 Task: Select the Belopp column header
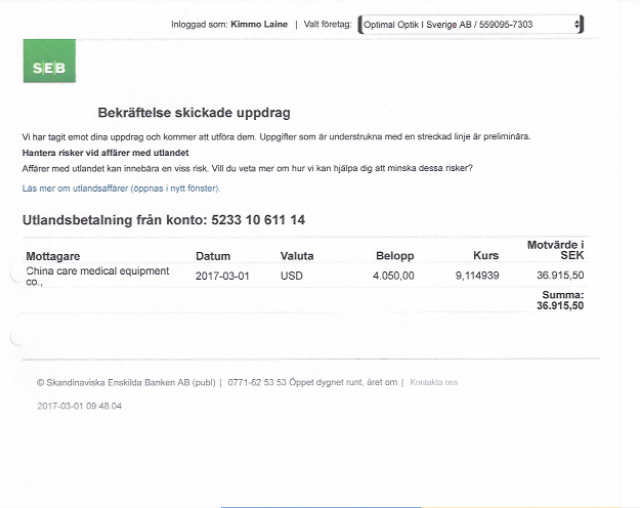(x=394, y=256)
